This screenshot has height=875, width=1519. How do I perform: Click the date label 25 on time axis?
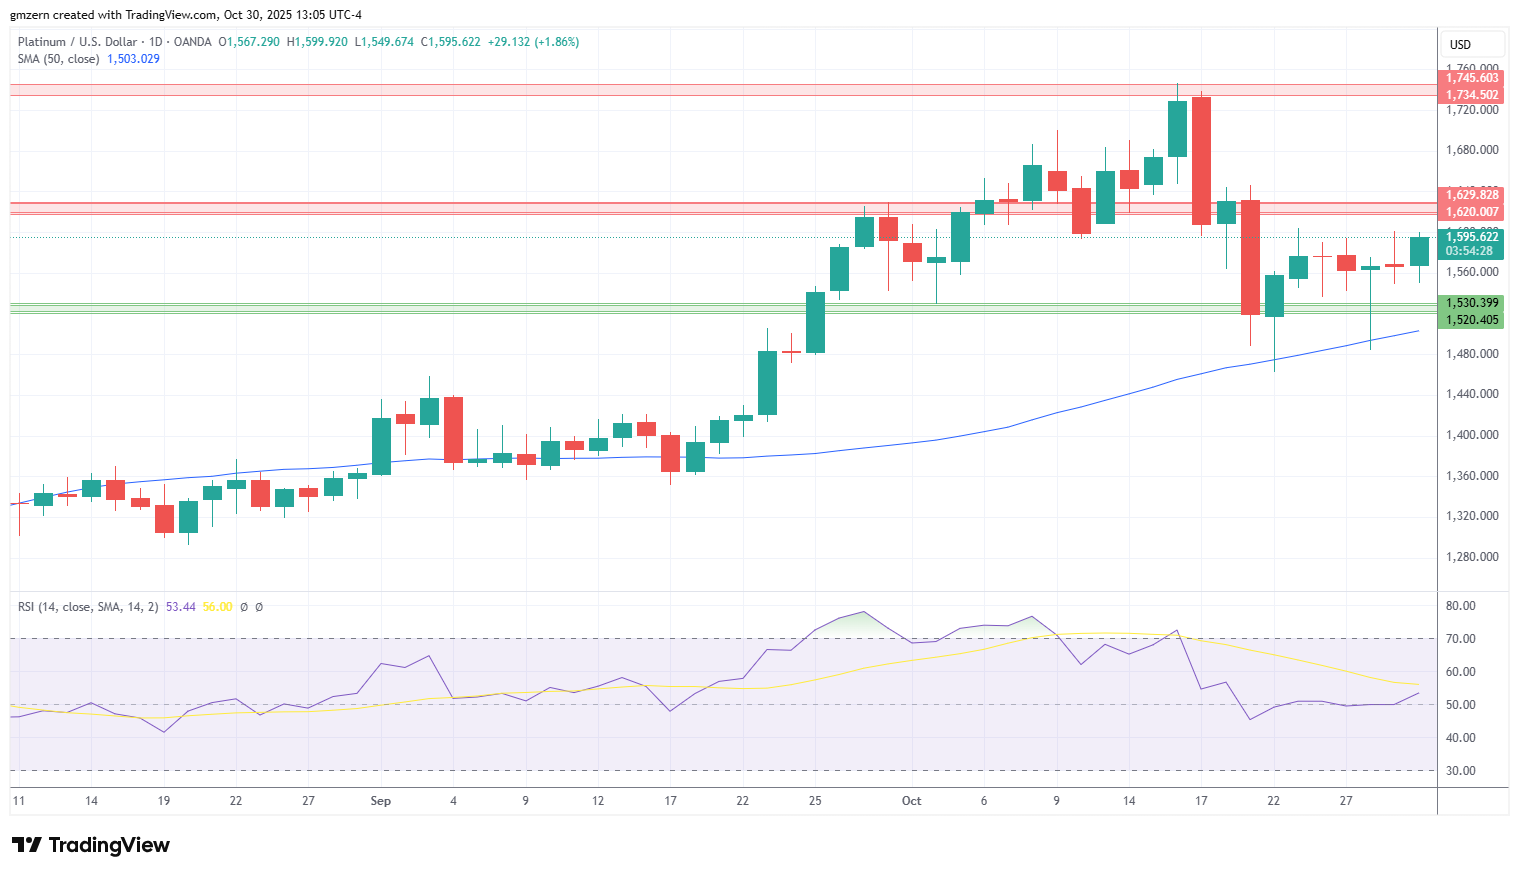click(815, 801)
